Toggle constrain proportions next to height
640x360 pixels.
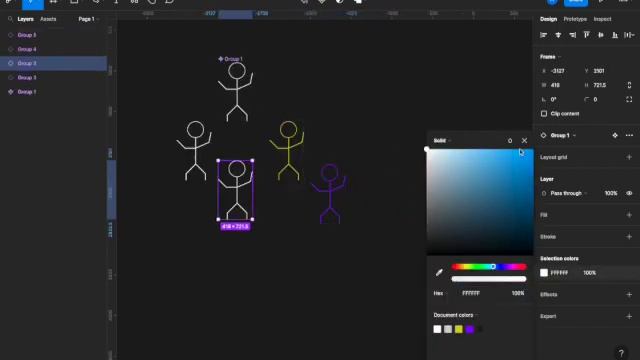pos(629,85)
